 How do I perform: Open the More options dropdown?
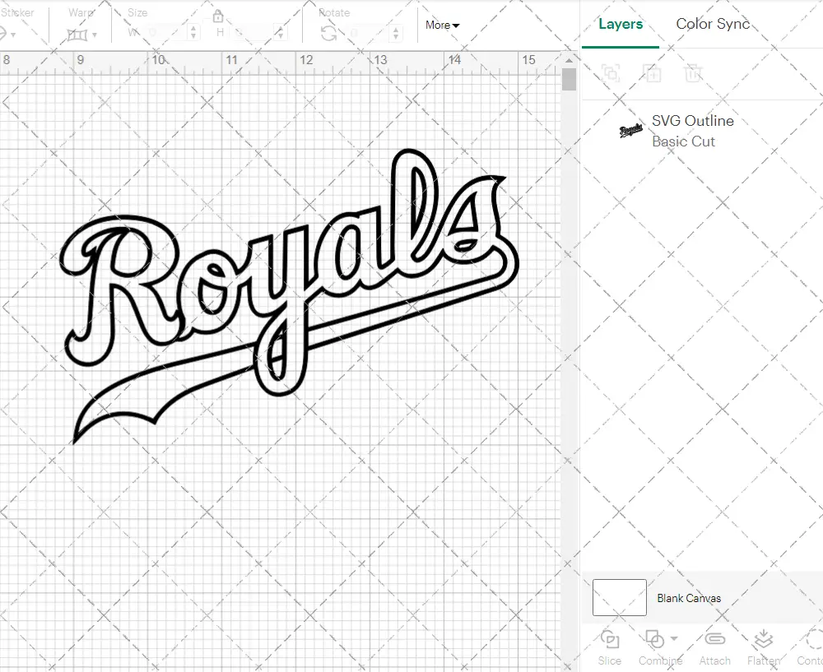click(x=441, y=25)
